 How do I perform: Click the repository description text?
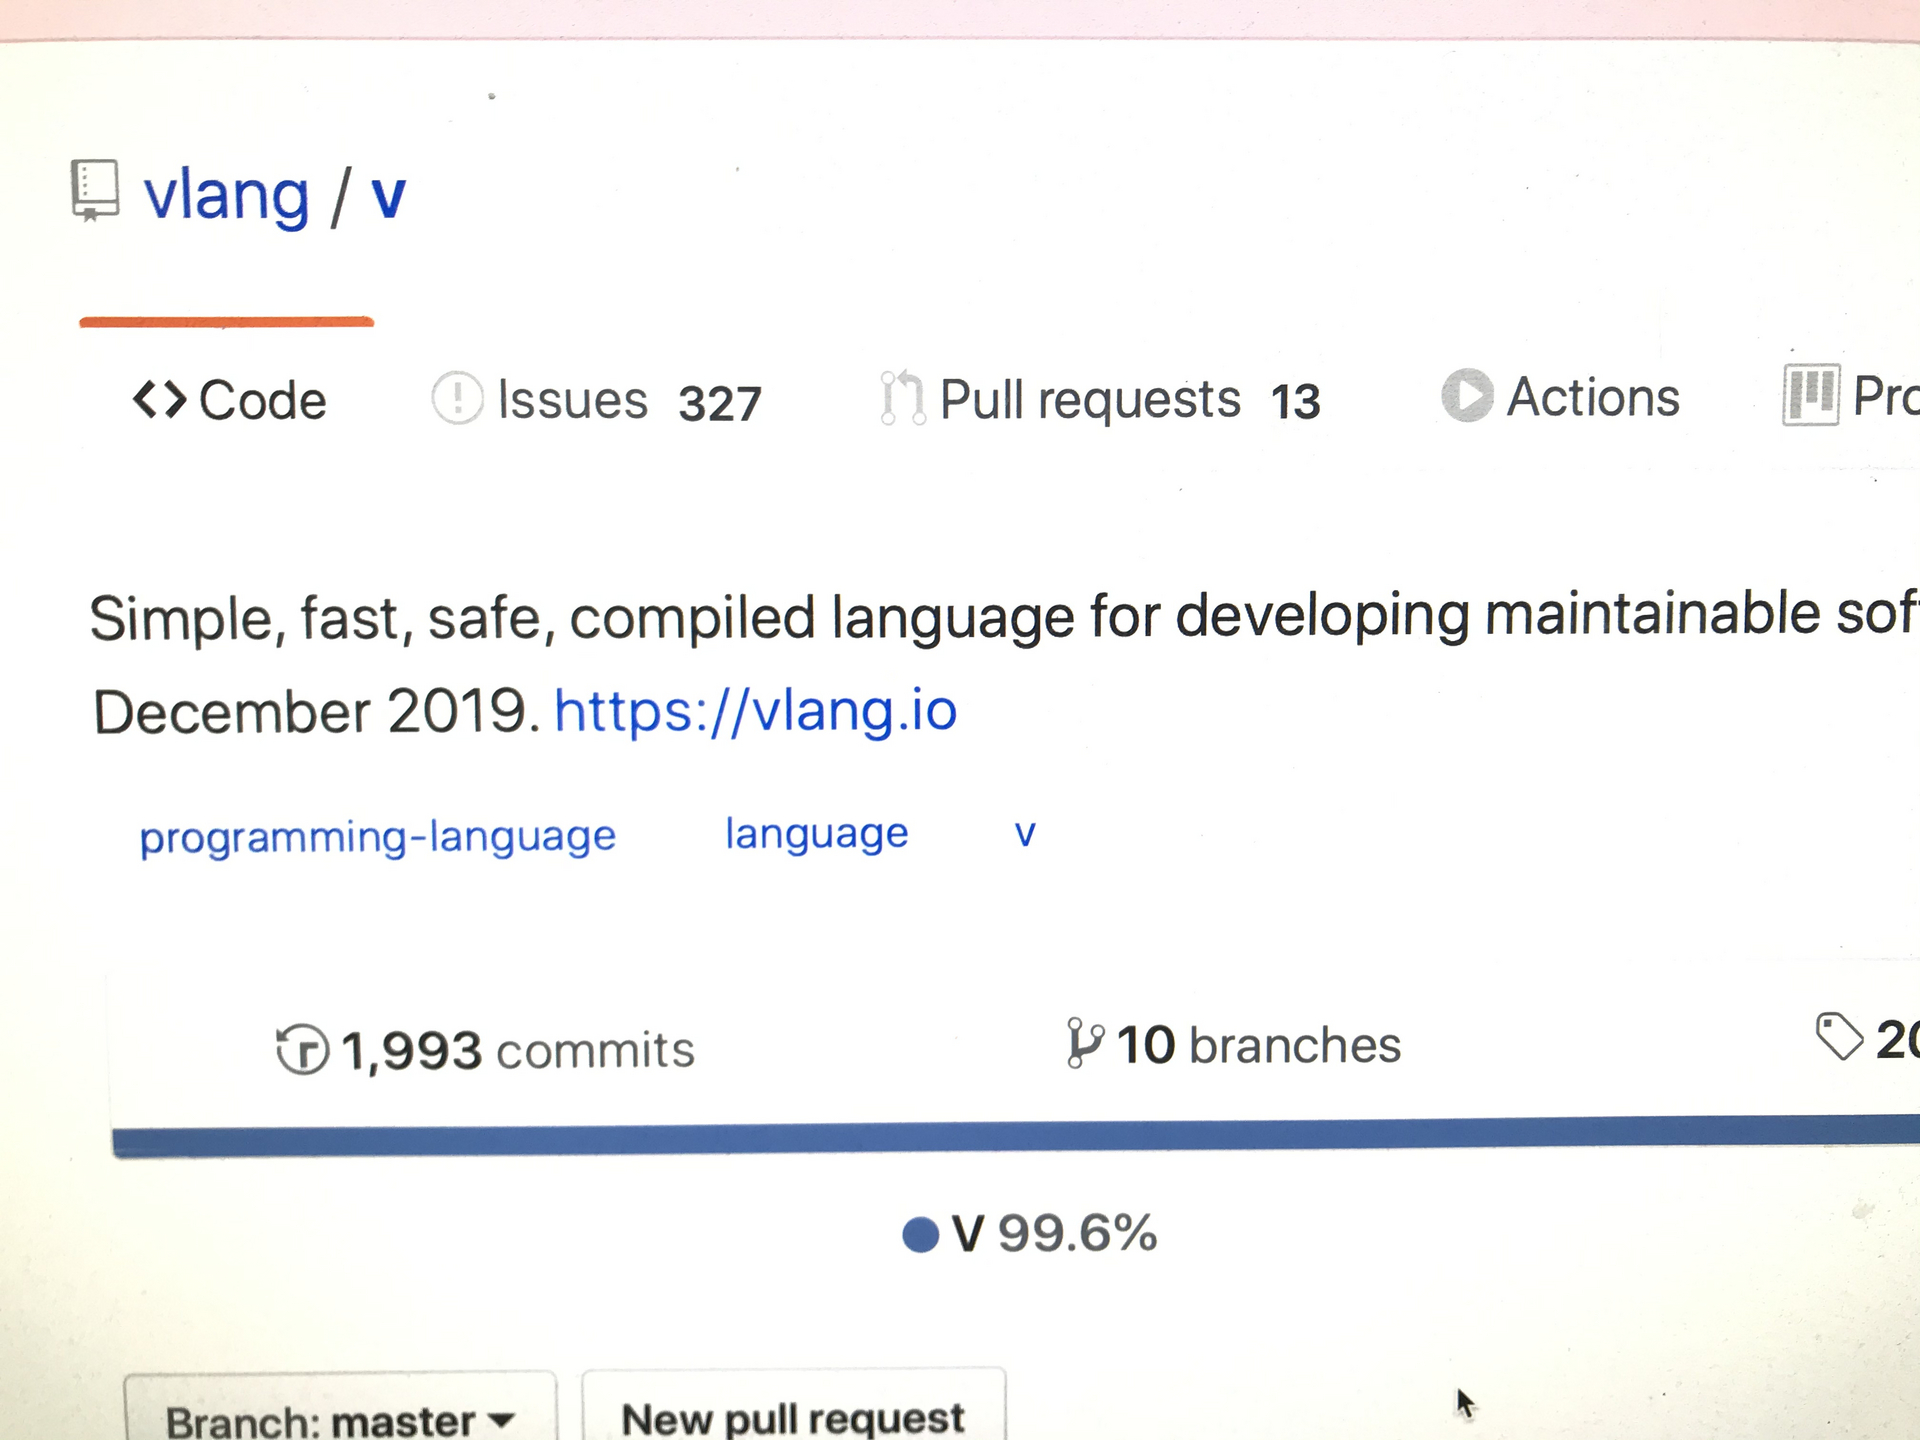(1004, 663)
